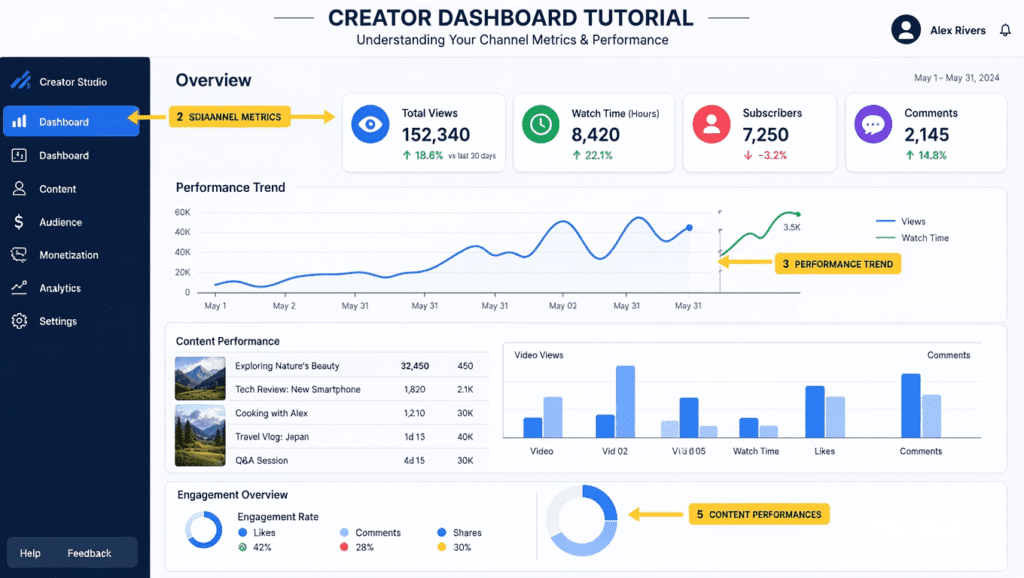
Task: Click the 22.1% watch time change
Action: 592,155
